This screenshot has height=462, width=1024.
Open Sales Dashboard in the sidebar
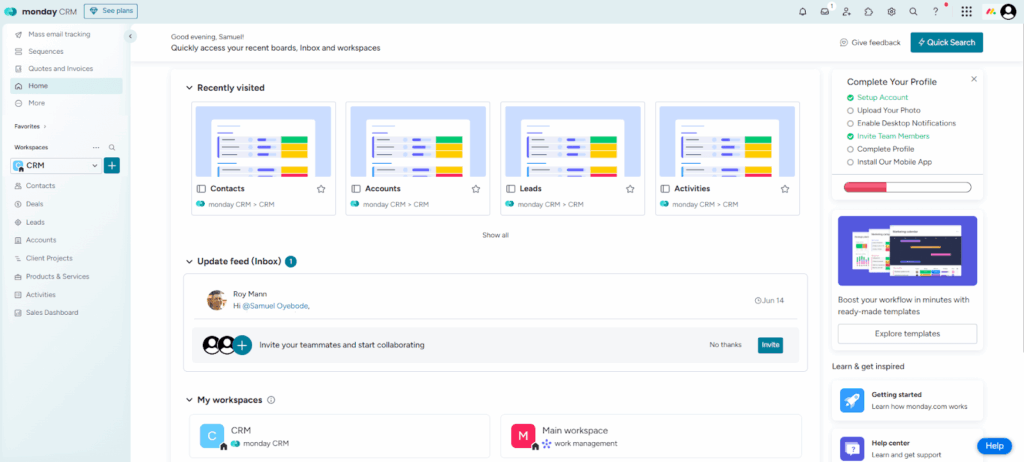tap(52, 312)
